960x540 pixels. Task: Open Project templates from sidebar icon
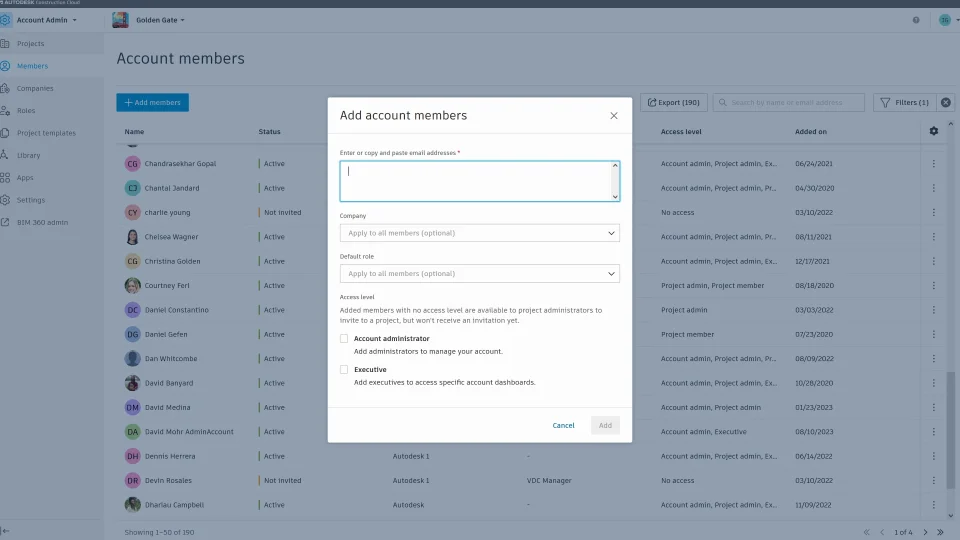(6, 133)
